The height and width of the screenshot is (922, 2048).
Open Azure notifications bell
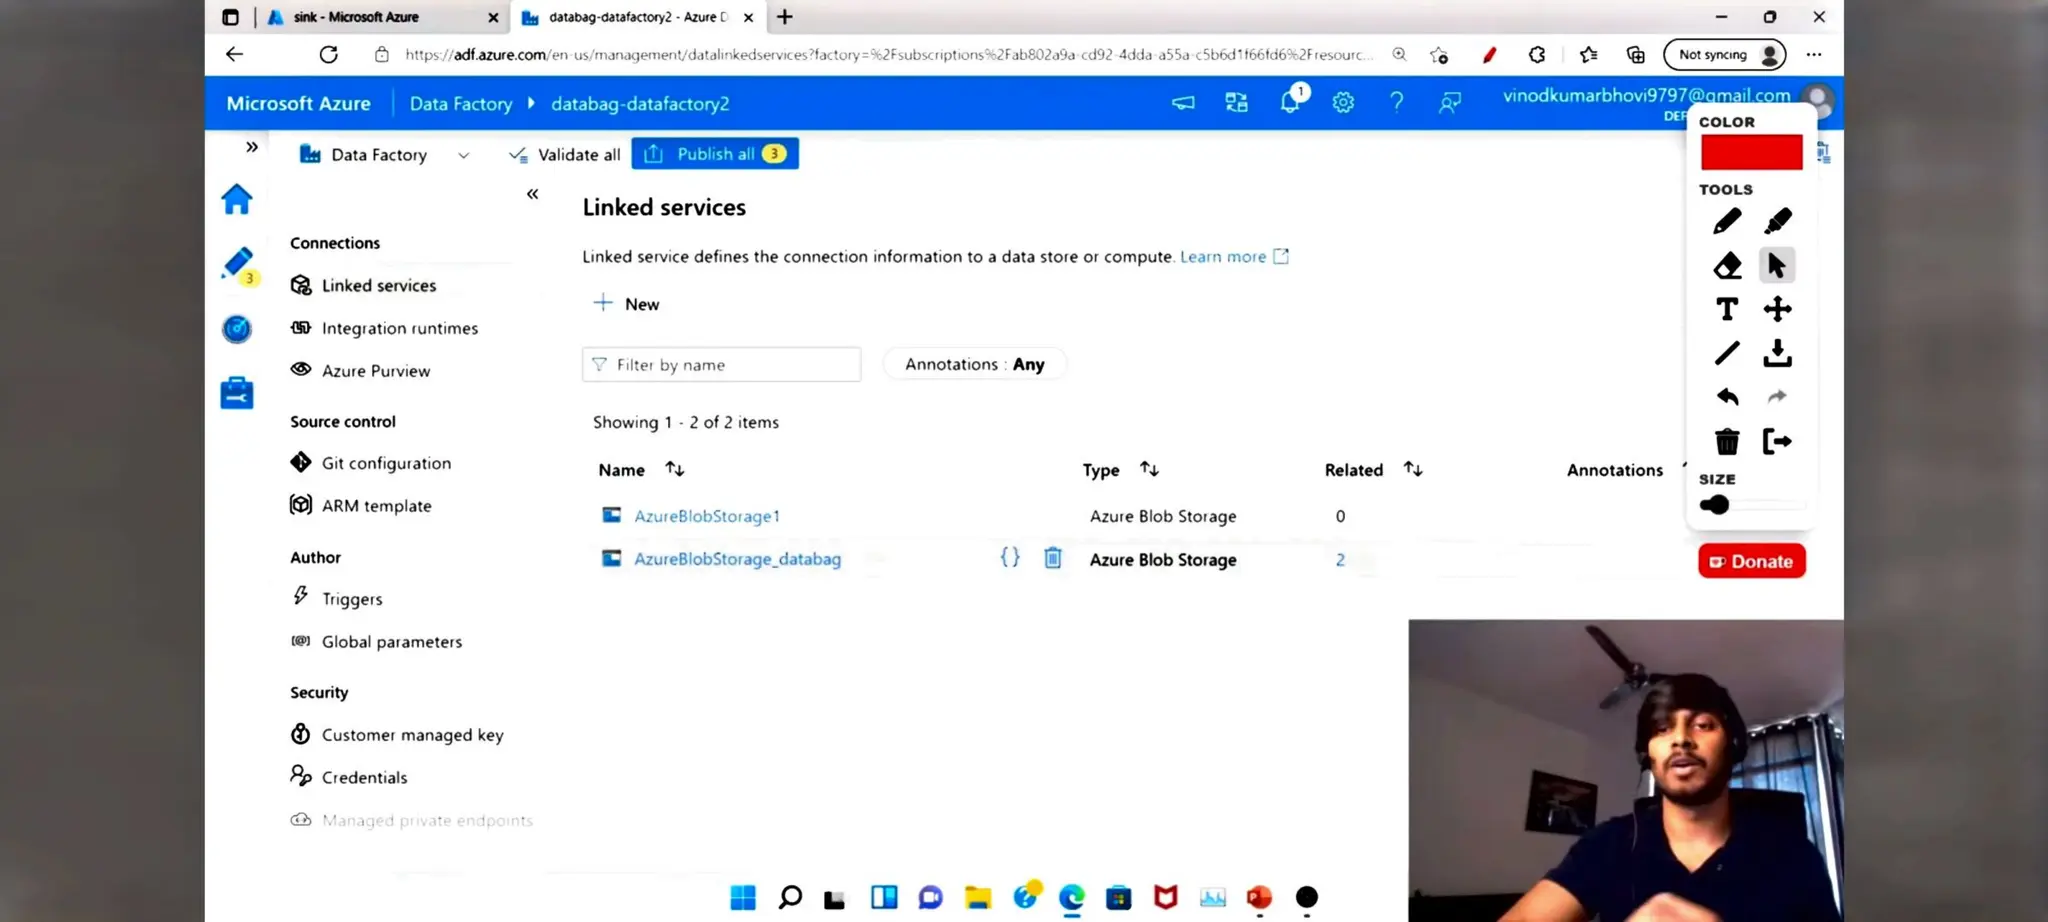[x=1291, y=101]
